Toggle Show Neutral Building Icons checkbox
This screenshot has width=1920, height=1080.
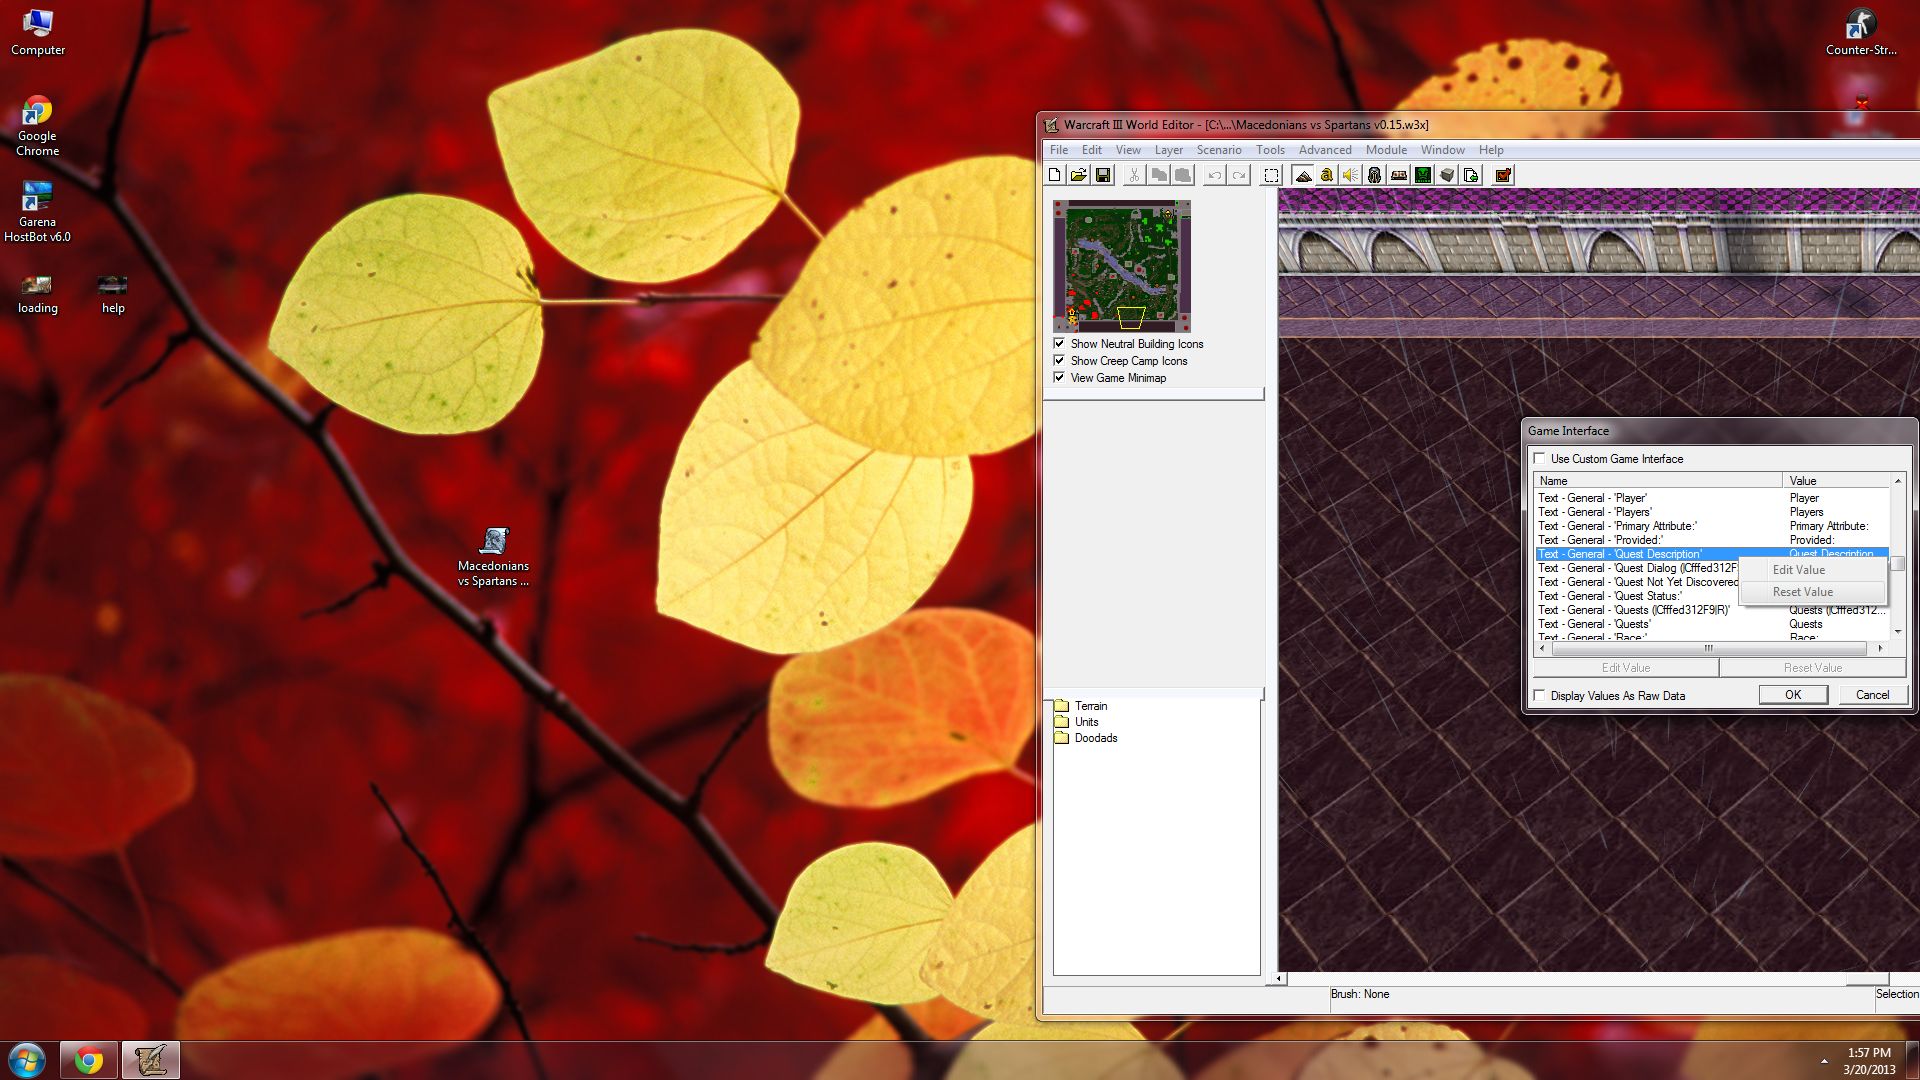coord(1059,343)
